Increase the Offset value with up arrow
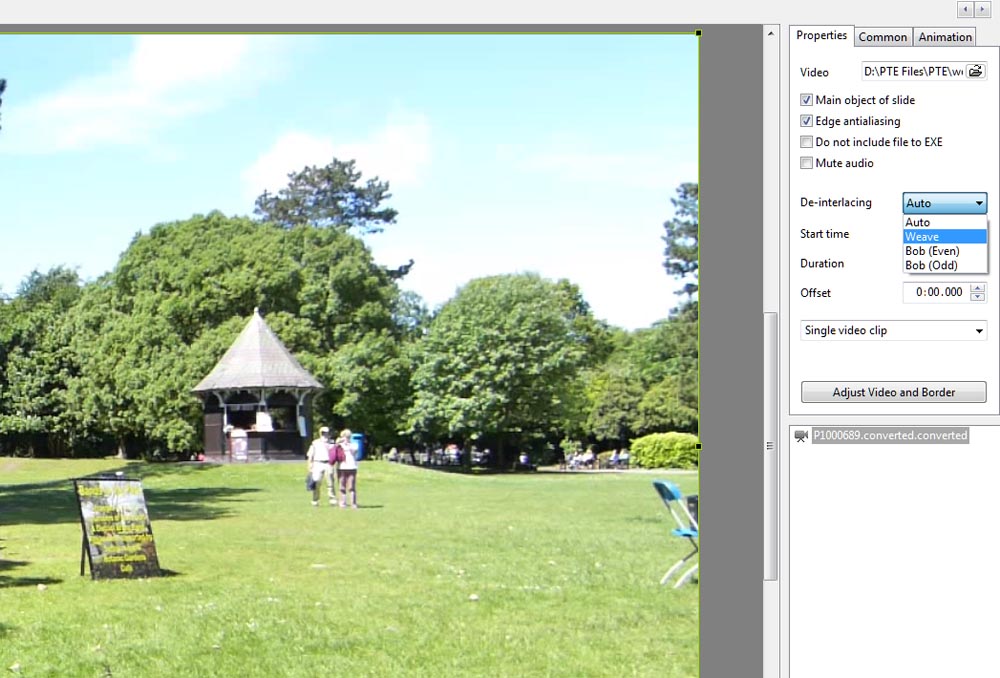1000x678 pixels. click(x=978, y=288)
